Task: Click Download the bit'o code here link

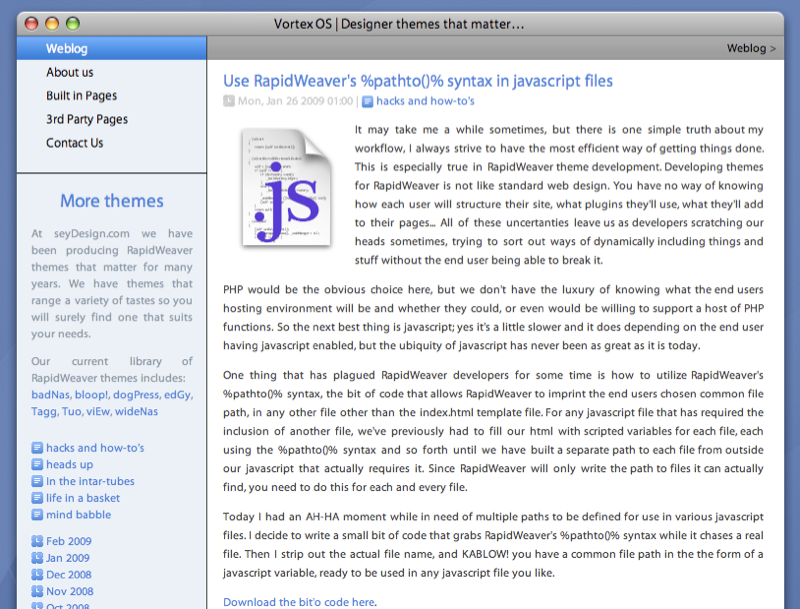Action: click(299, 602)
